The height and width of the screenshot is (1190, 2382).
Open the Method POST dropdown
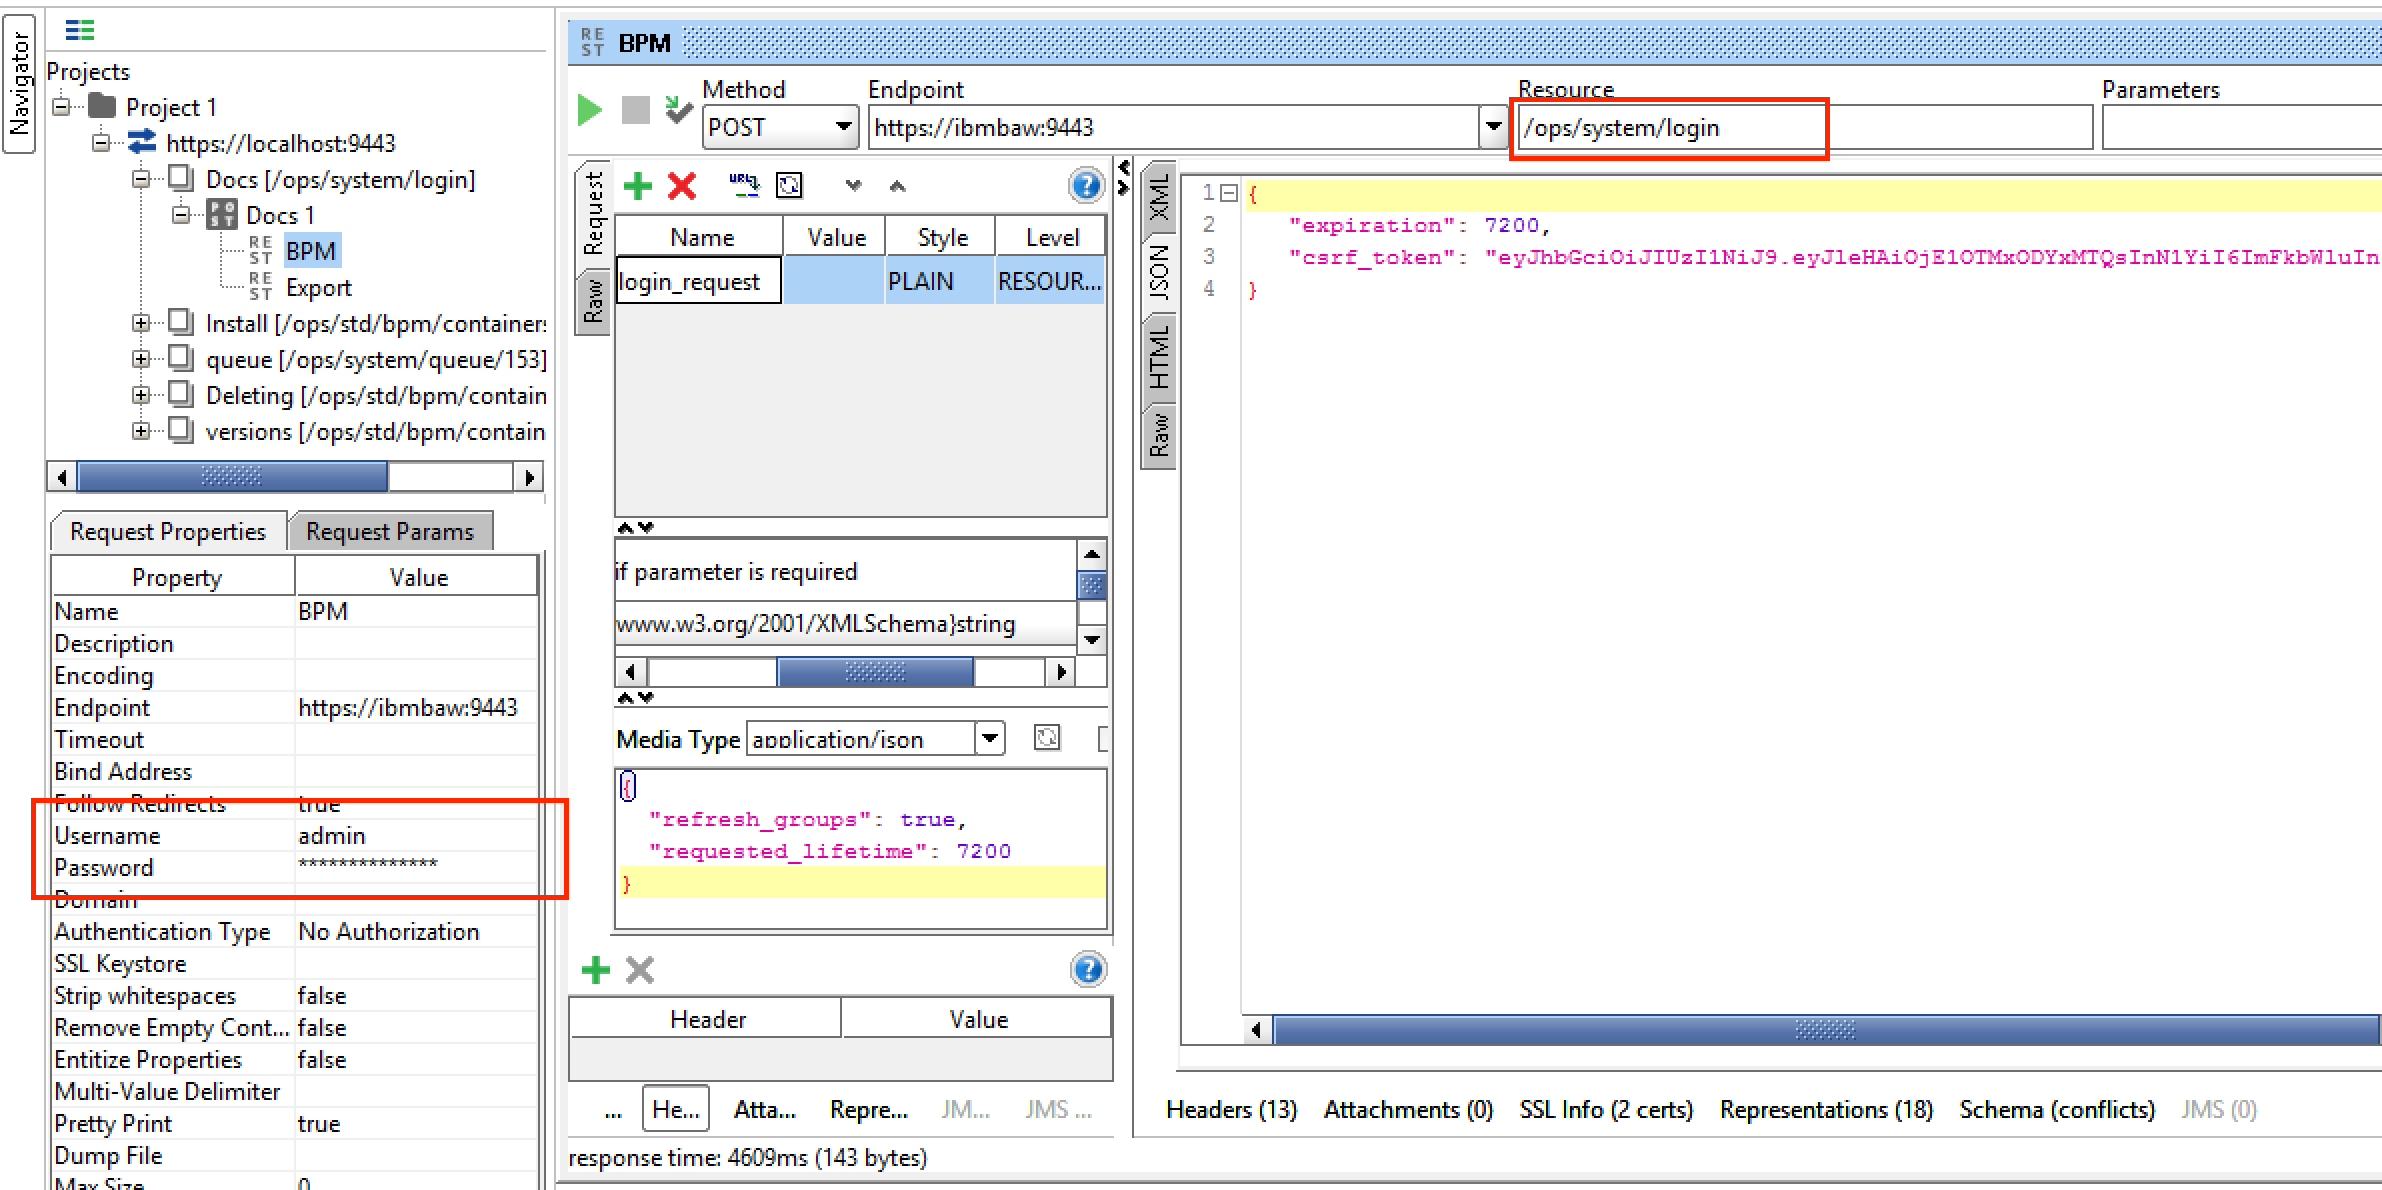[x=843, y=127]
